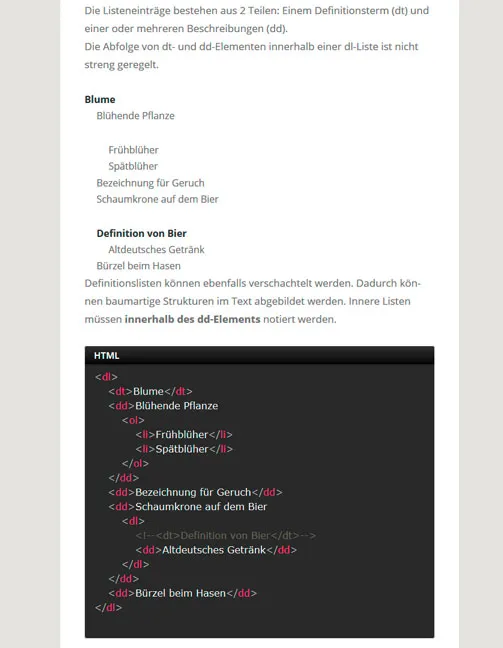This screenshot has width=503, height=648.
Task: Click the opening dl tag on the first code line
Action: tap(106, 377)
